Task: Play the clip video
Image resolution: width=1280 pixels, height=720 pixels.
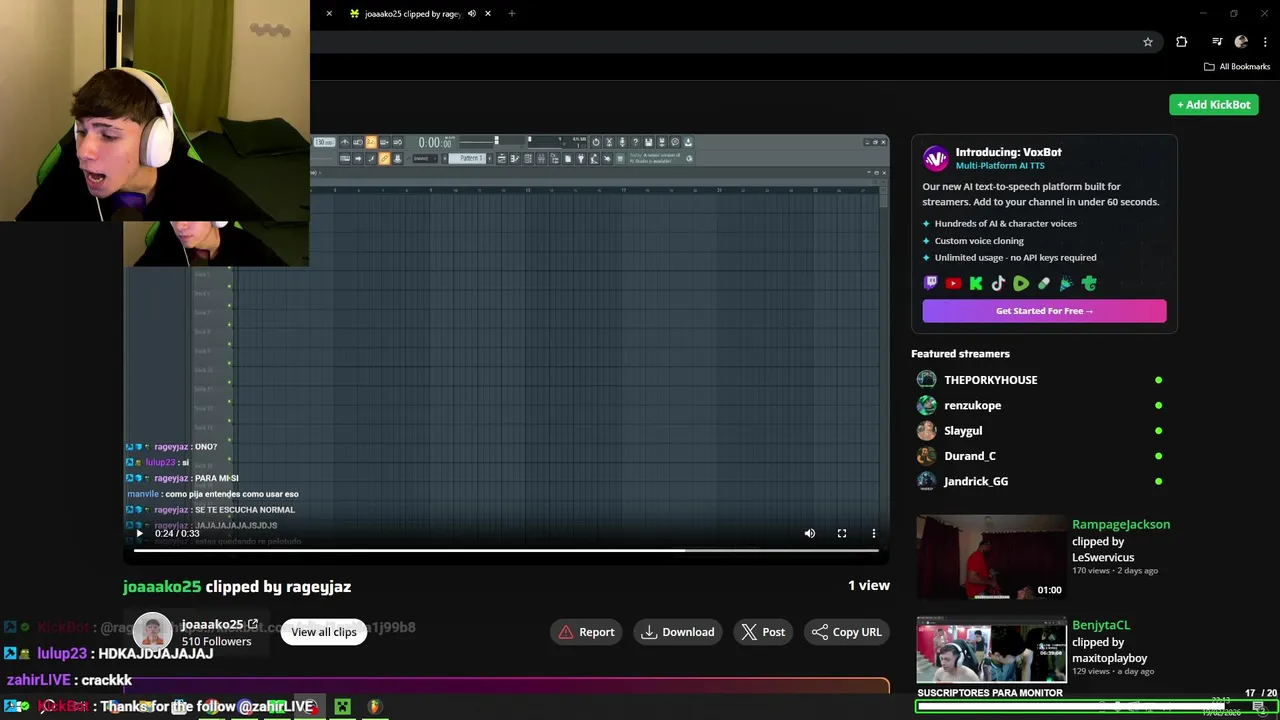Action: pos(139,533)
